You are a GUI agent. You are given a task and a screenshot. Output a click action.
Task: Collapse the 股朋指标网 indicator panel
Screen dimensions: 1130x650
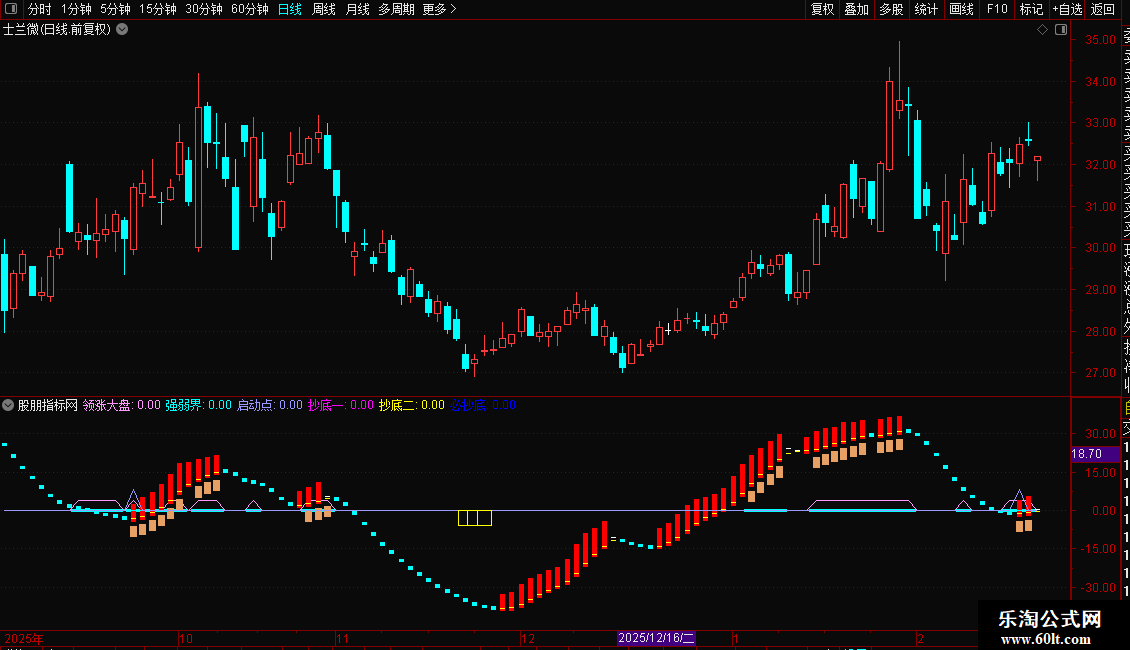click(8, 405)
